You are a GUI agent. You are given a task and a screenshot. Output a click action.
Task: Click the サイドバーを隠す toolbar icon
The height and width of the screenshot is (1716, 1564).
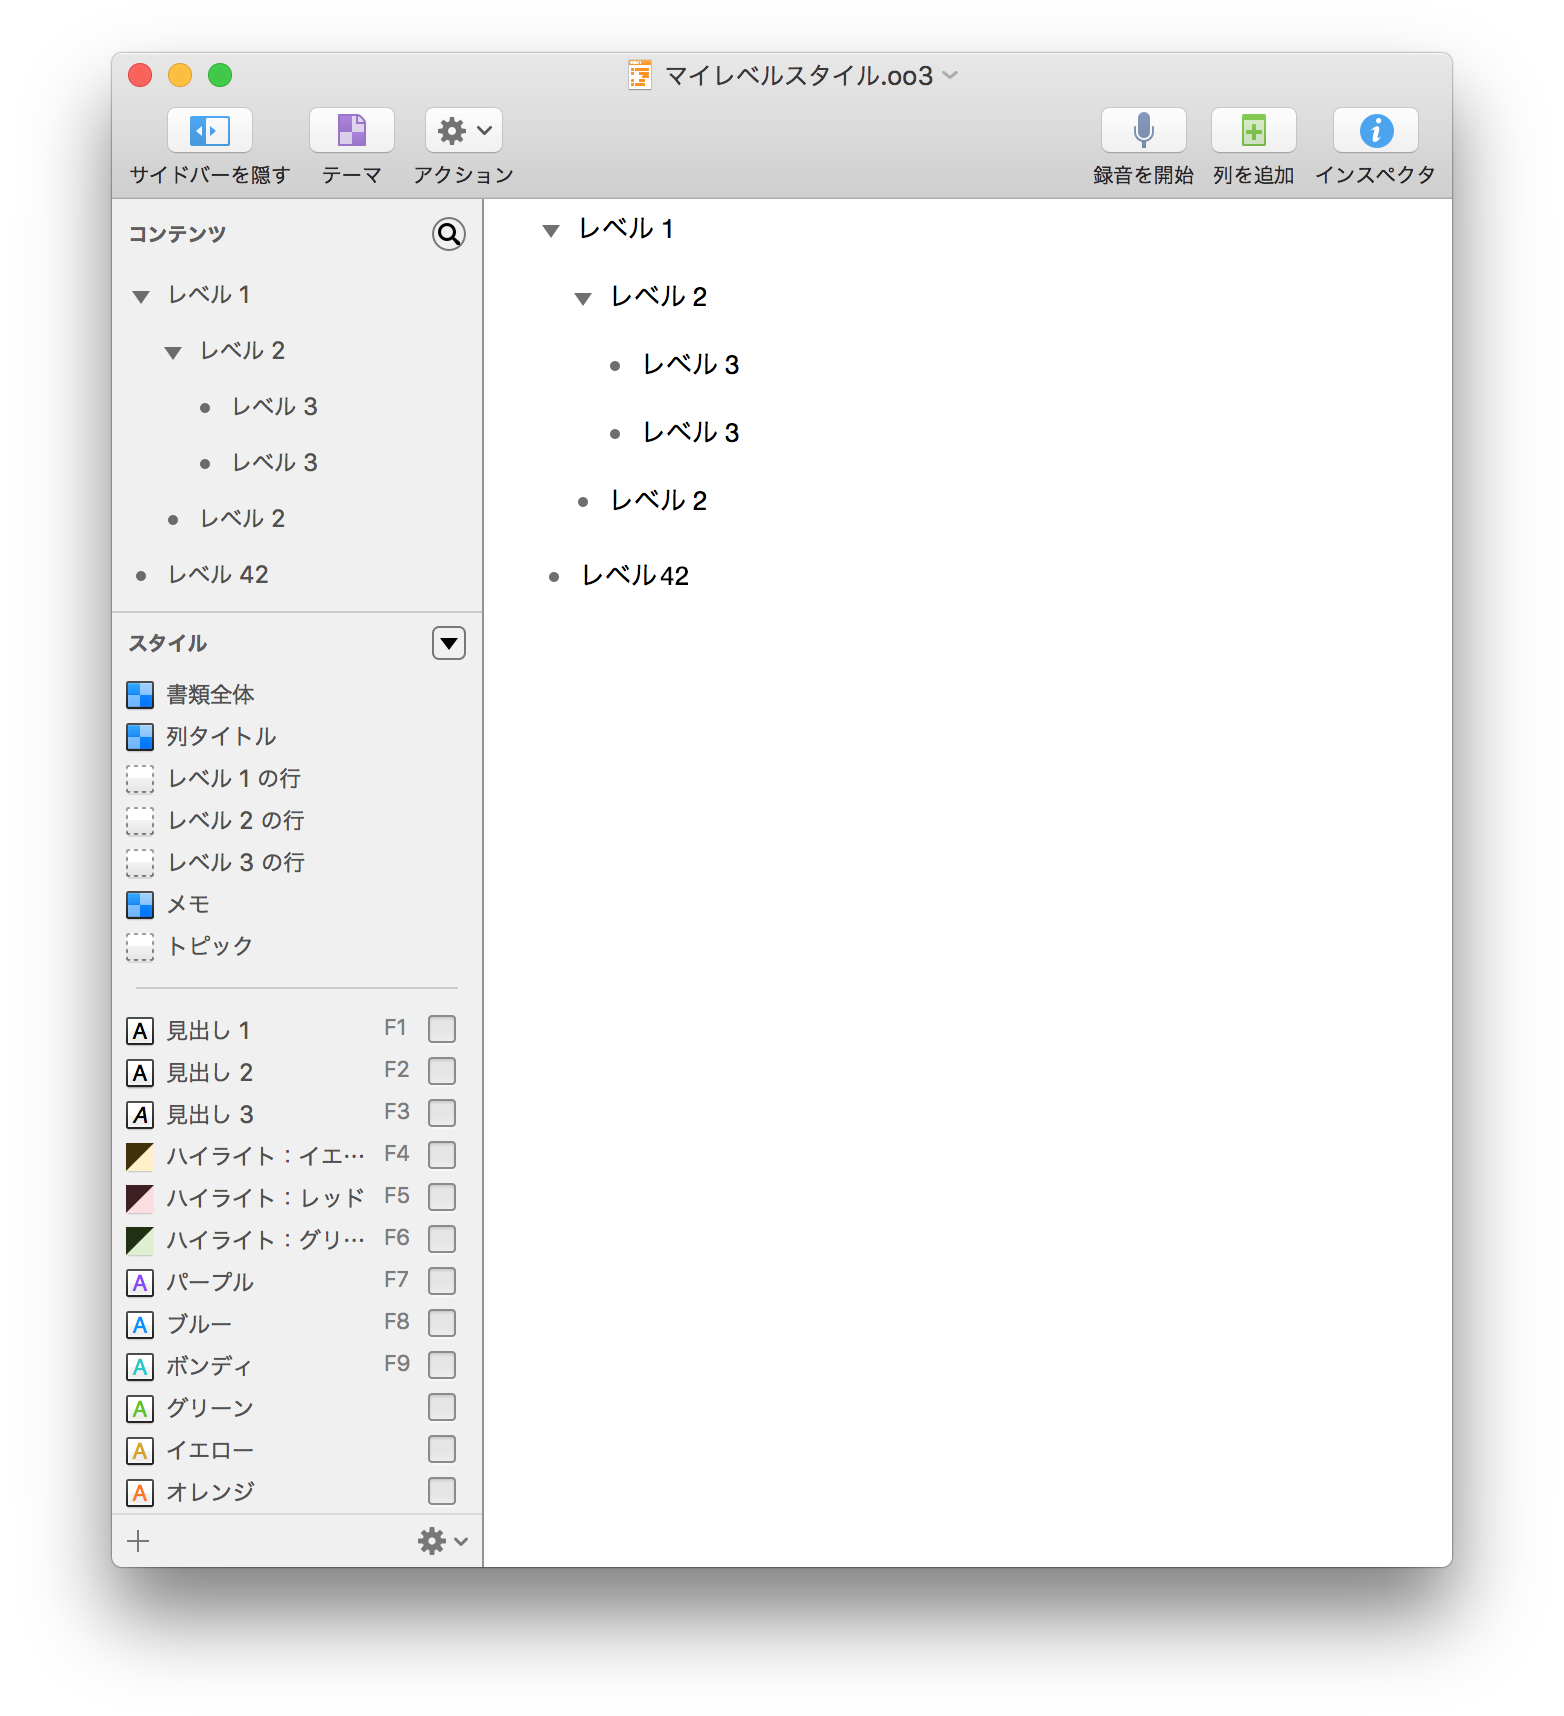coord(210,131)
